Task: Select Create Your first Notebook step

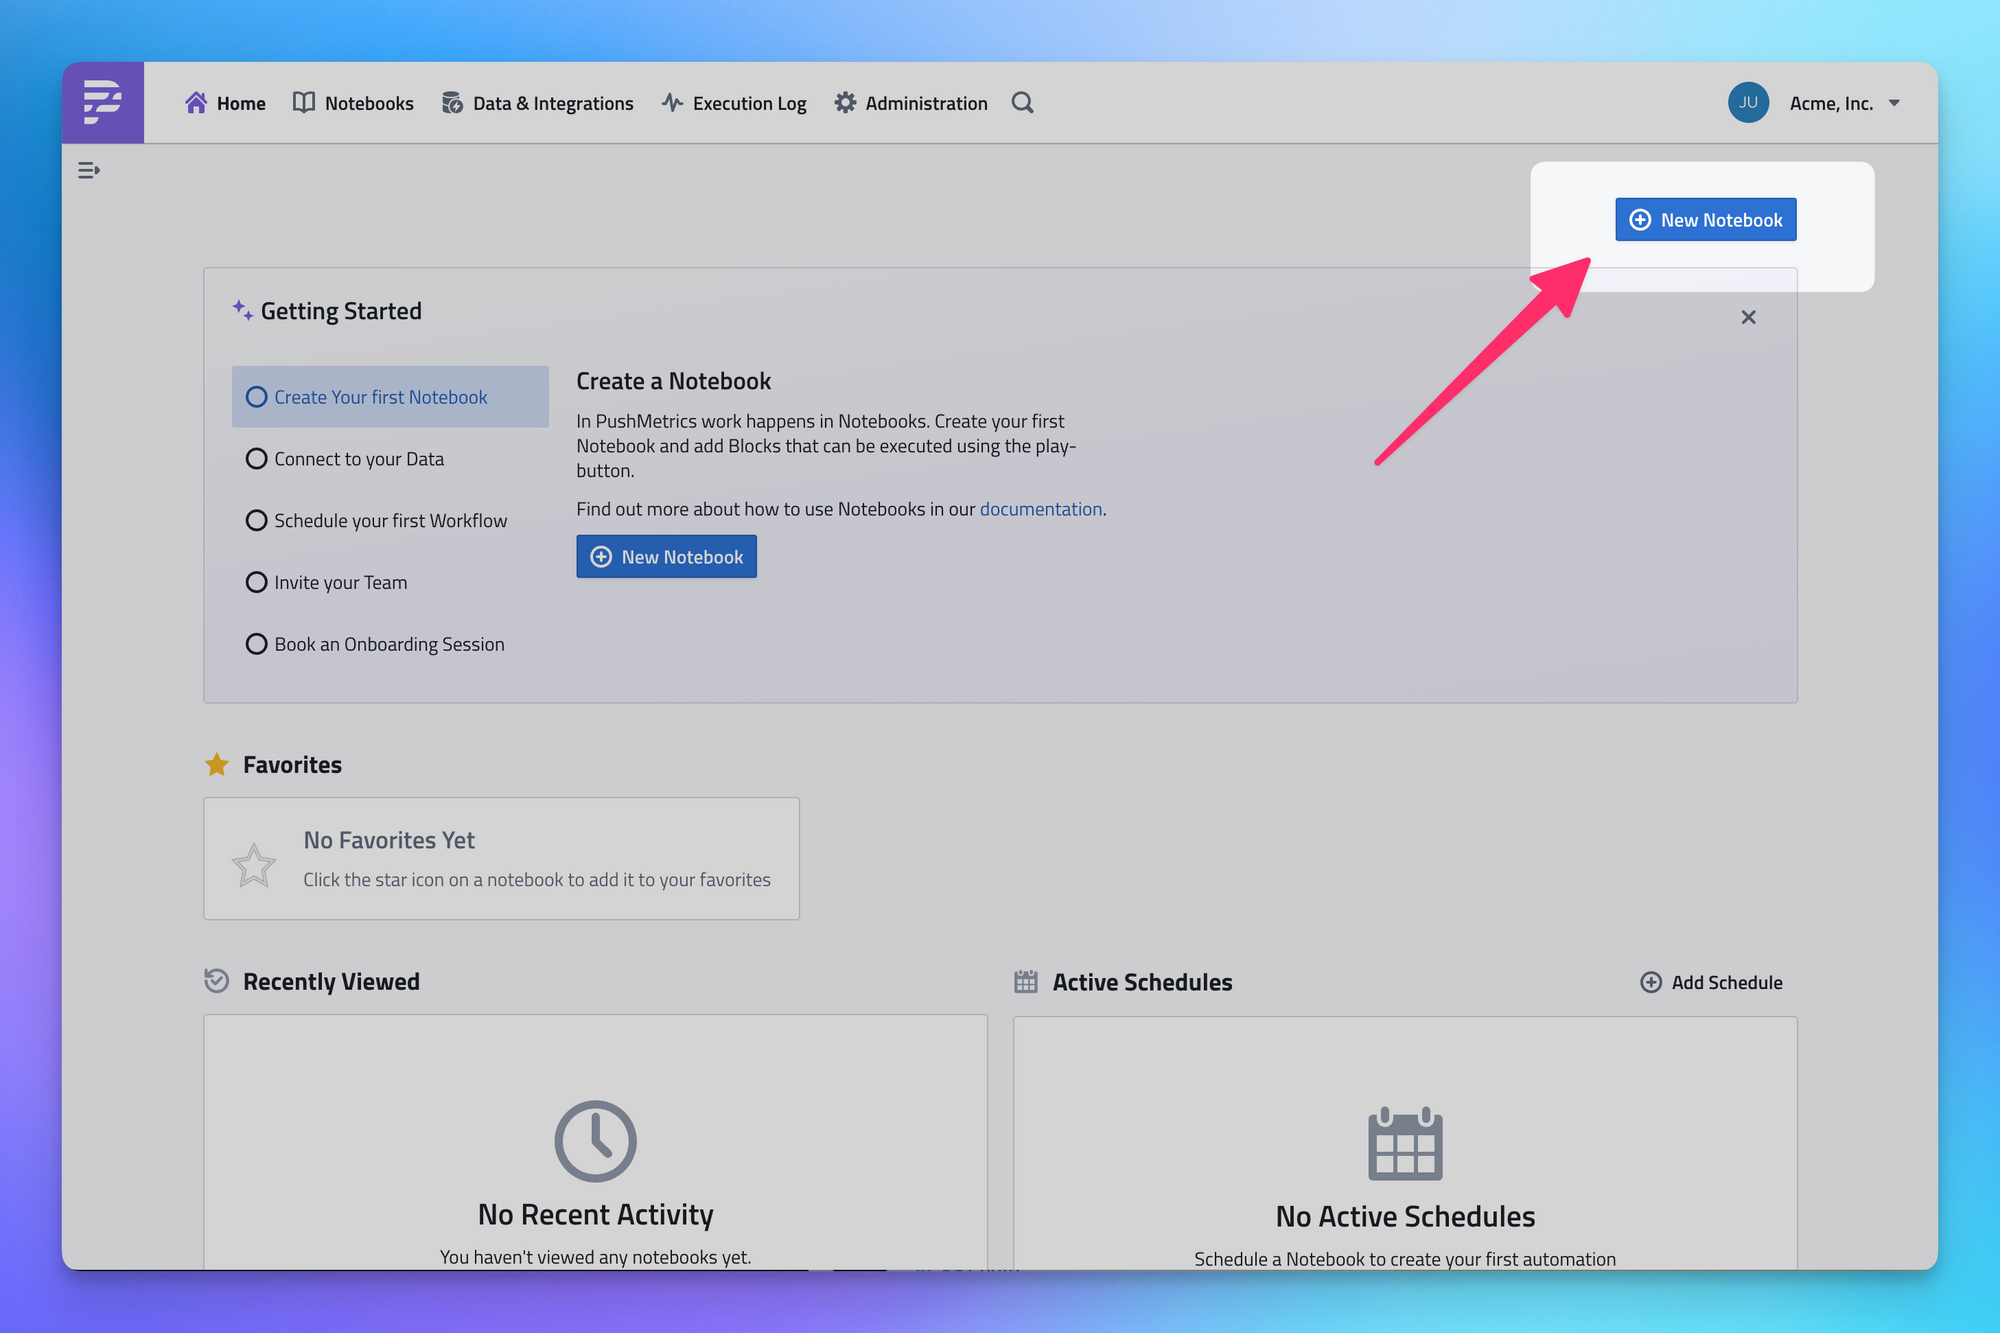Action: [x=380, y=397]
